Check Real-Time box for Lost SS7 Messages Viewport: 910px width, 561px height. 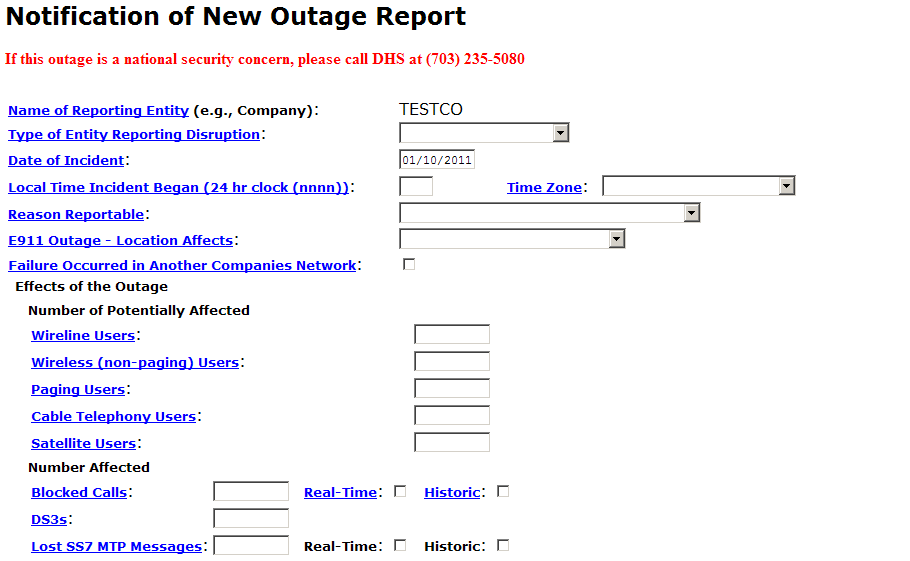400,545
